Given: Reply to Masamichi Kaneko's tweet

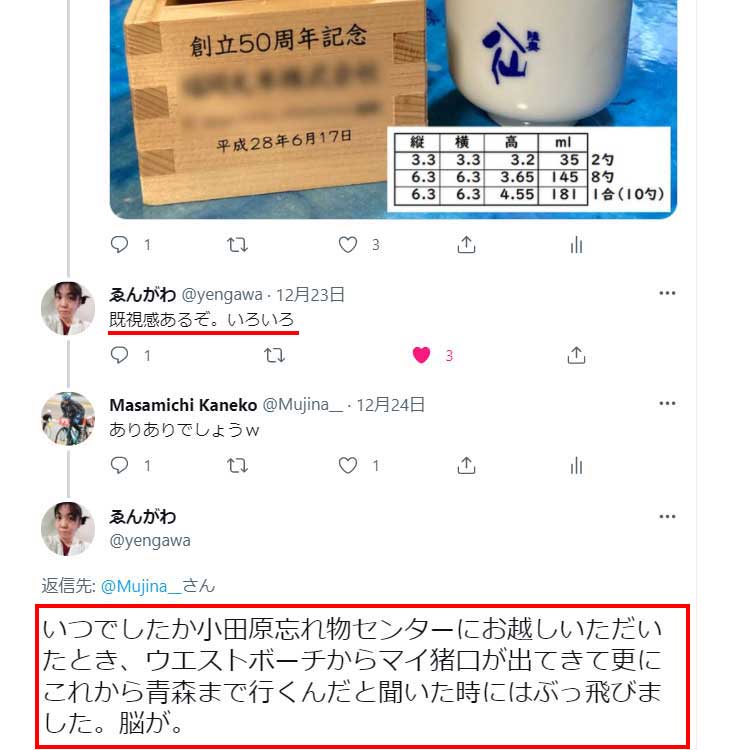Looking at the screenshot, I should 119,465.
